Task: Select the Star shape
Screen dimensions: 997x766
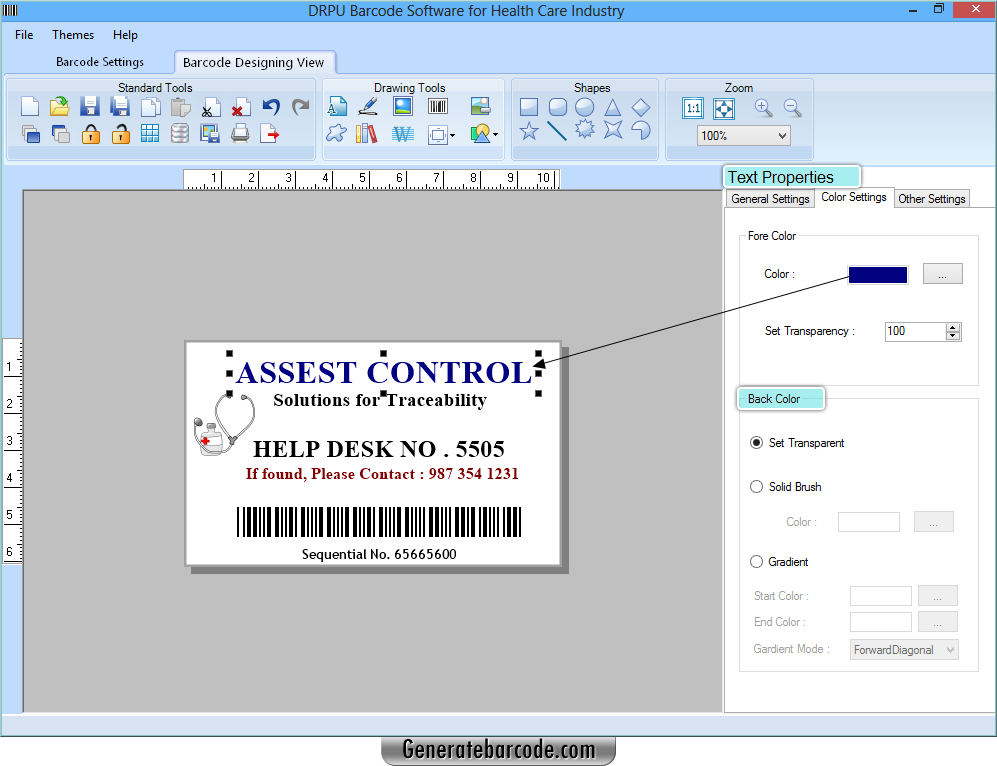Action: click(x=529, y=131)
